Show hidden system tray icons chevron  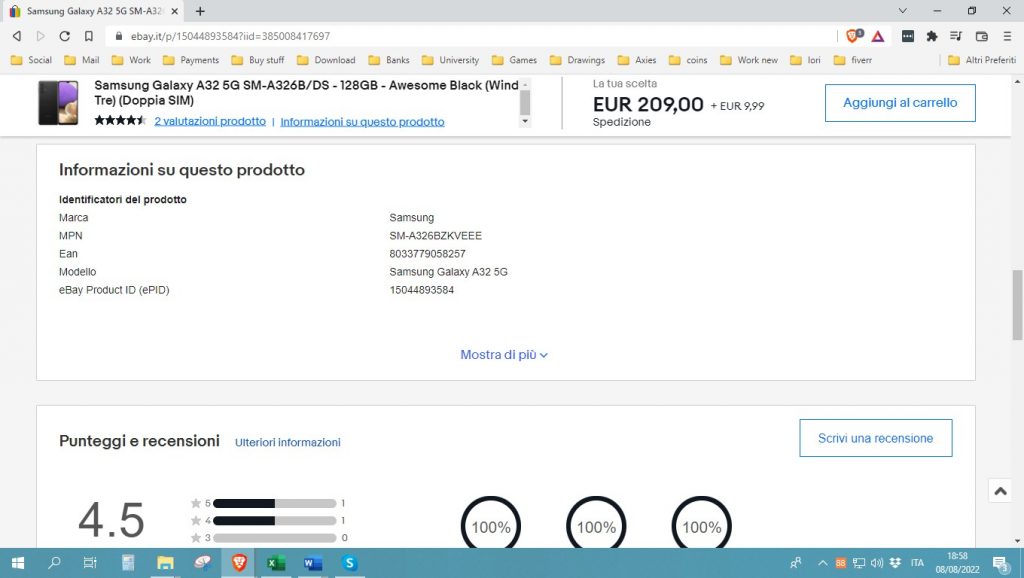click(824, 563)
